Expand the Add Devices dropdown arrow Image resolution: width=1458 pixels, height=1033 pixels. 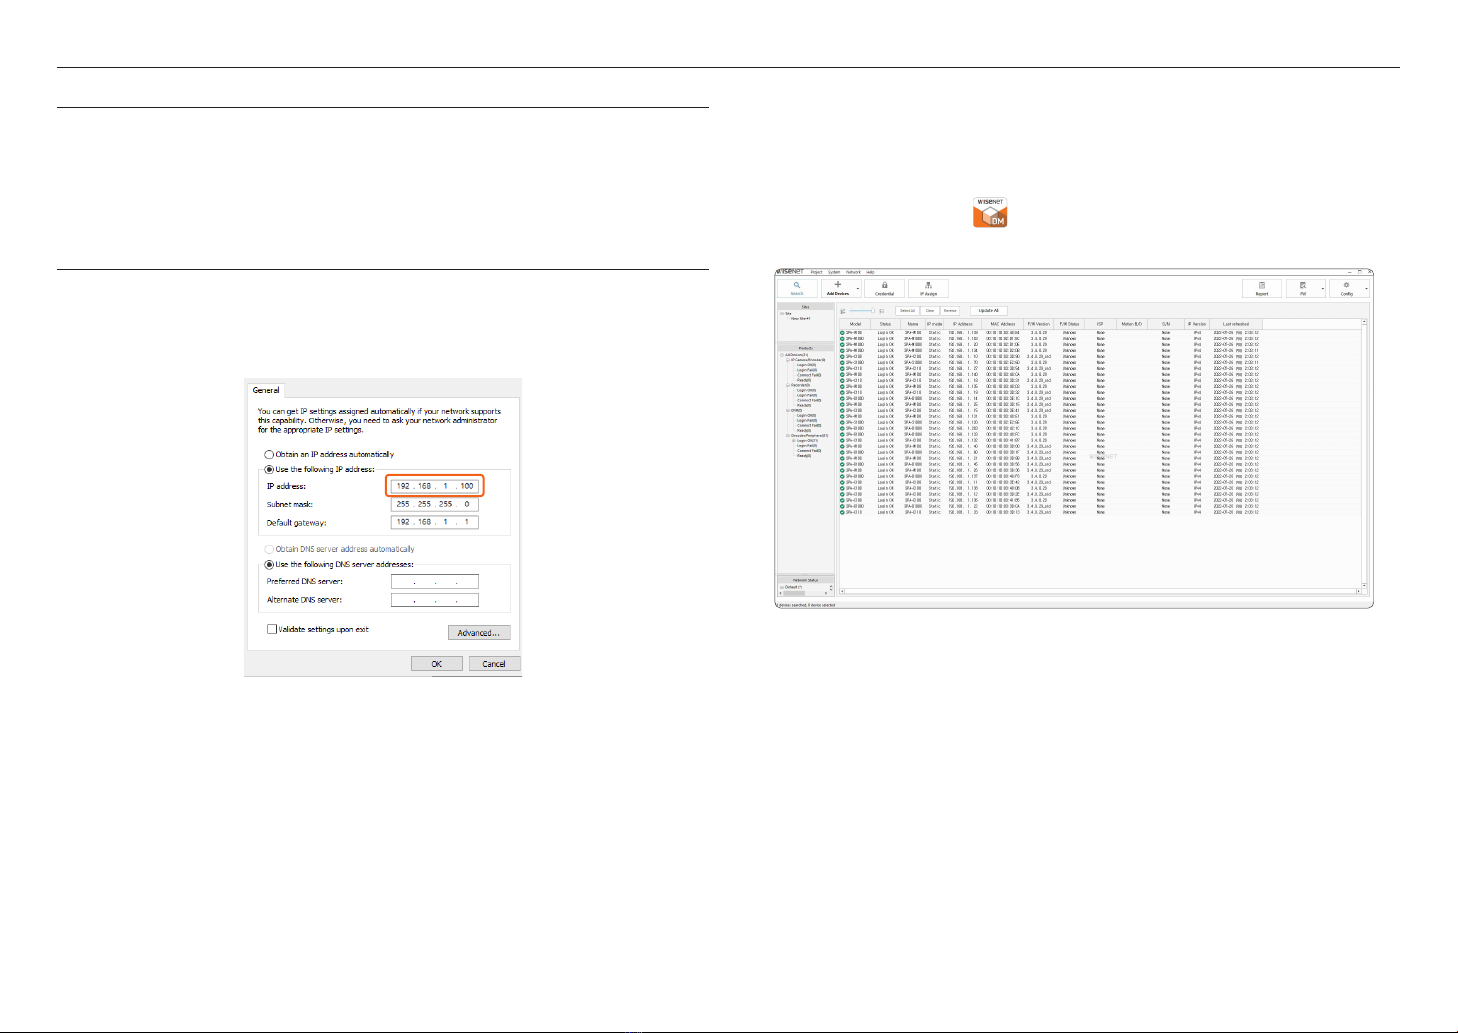(858, 289)
